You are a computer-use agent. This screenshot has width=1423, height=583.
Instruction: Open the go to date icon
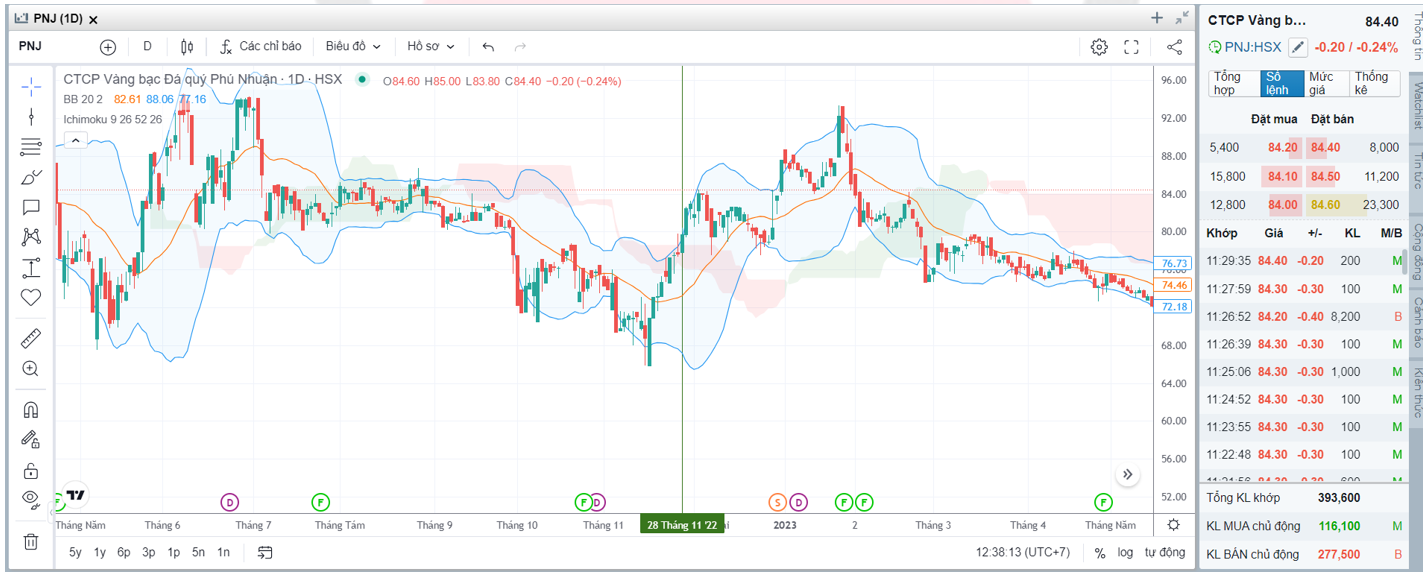pyautogui.click(x=265, y=552)
